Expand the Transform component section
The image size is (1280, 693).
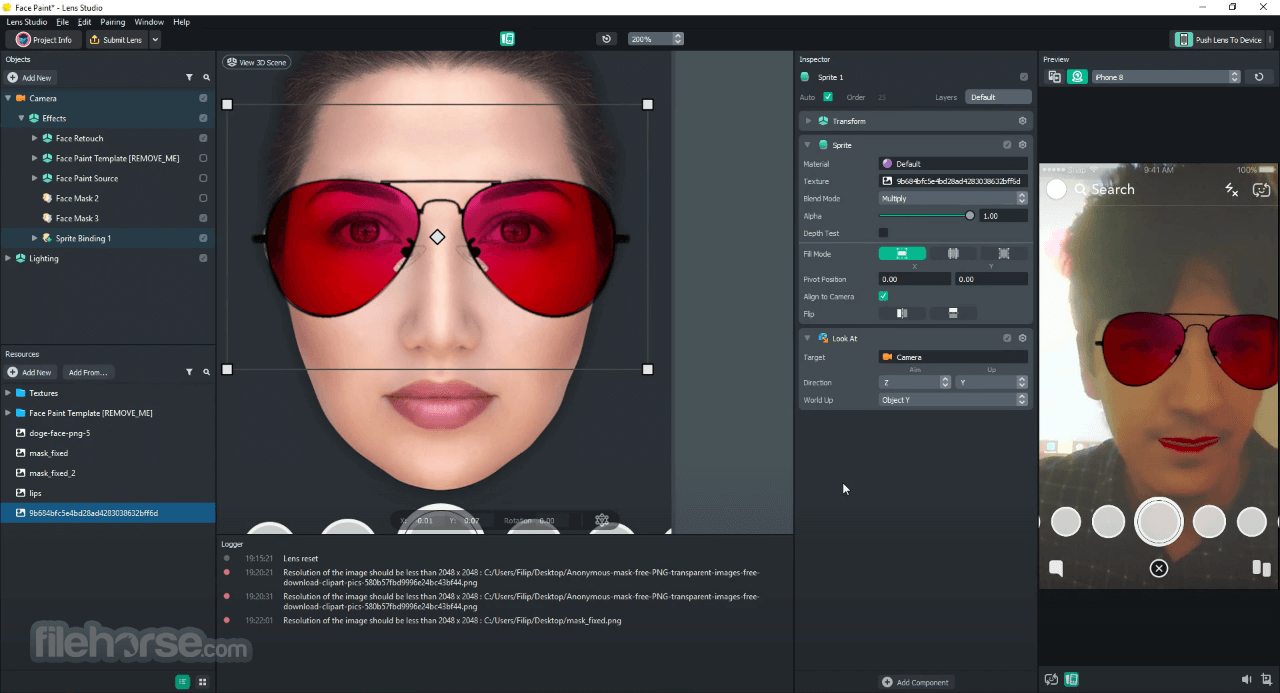tap(808, 121)
